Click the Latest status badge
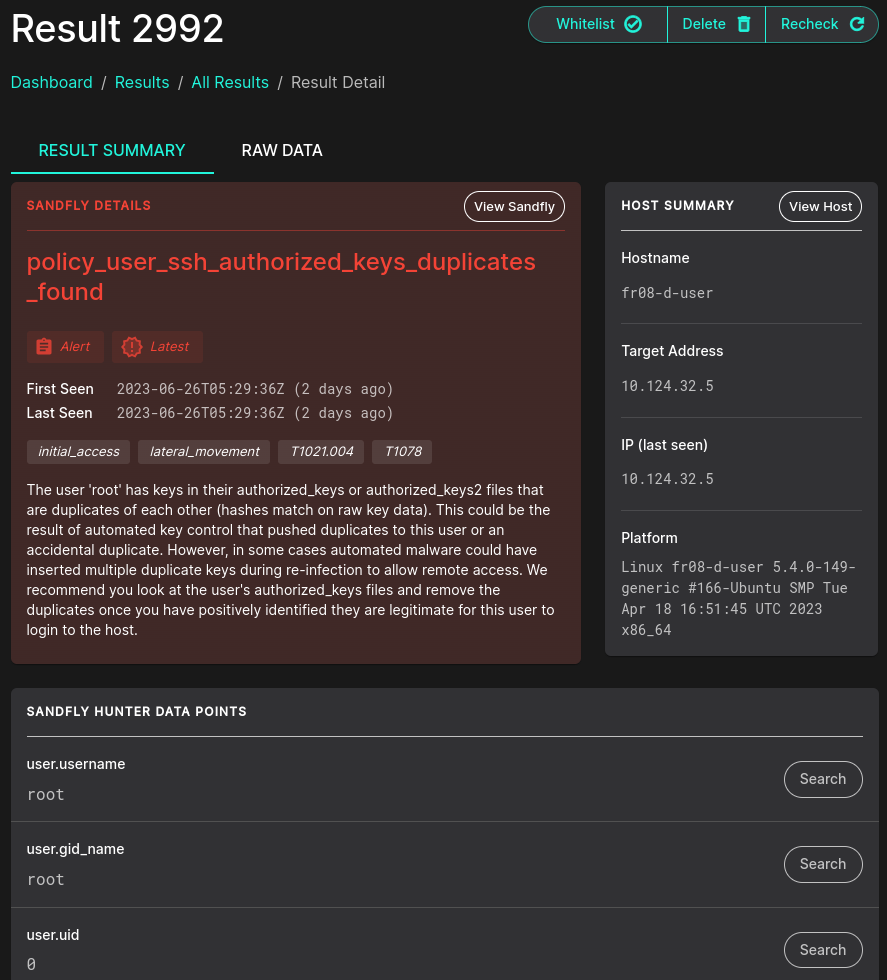 point(157,346)
